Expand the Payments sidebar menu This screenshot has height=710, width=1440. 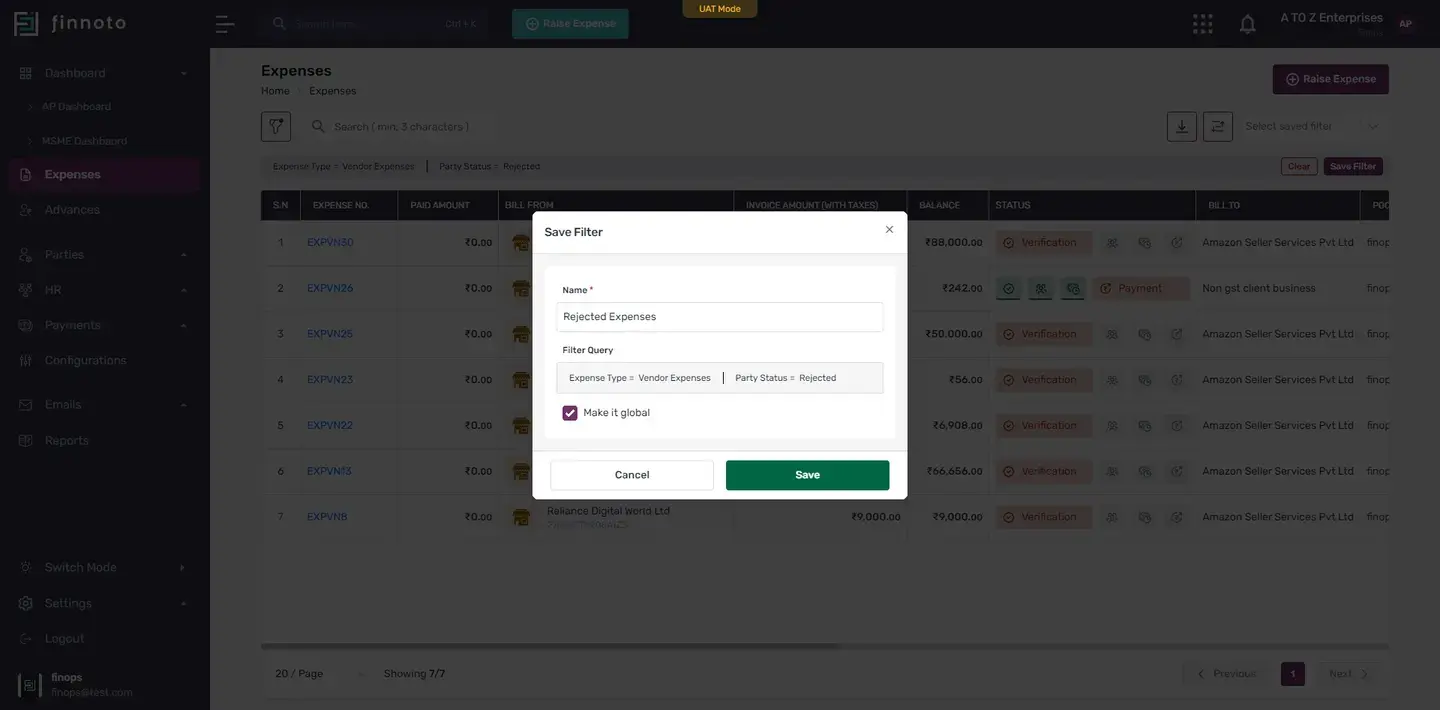click(x=103, y=325)
